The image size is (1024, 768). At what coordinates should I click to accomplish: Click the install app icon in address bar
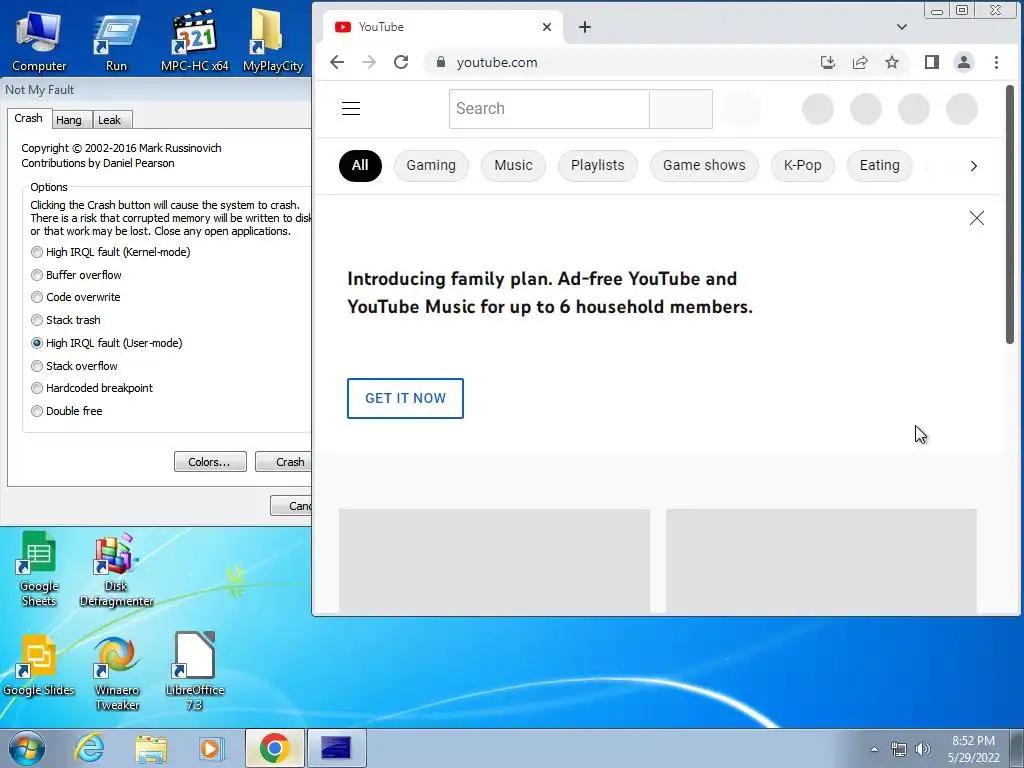point(827,62)
